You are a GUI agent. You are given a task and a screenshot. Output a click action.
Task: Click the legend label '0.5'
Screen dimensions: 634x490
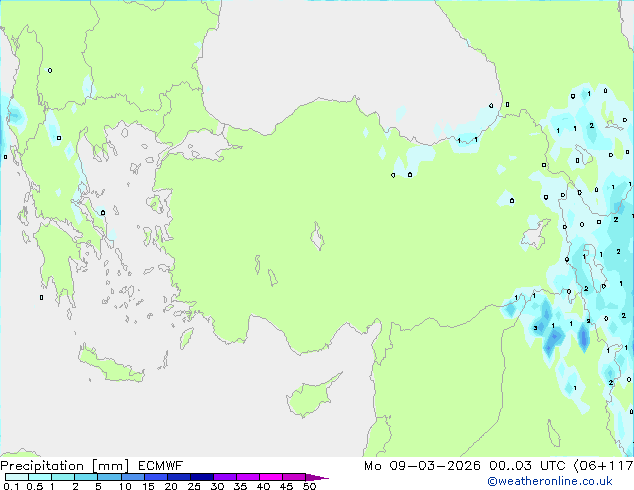34,486
